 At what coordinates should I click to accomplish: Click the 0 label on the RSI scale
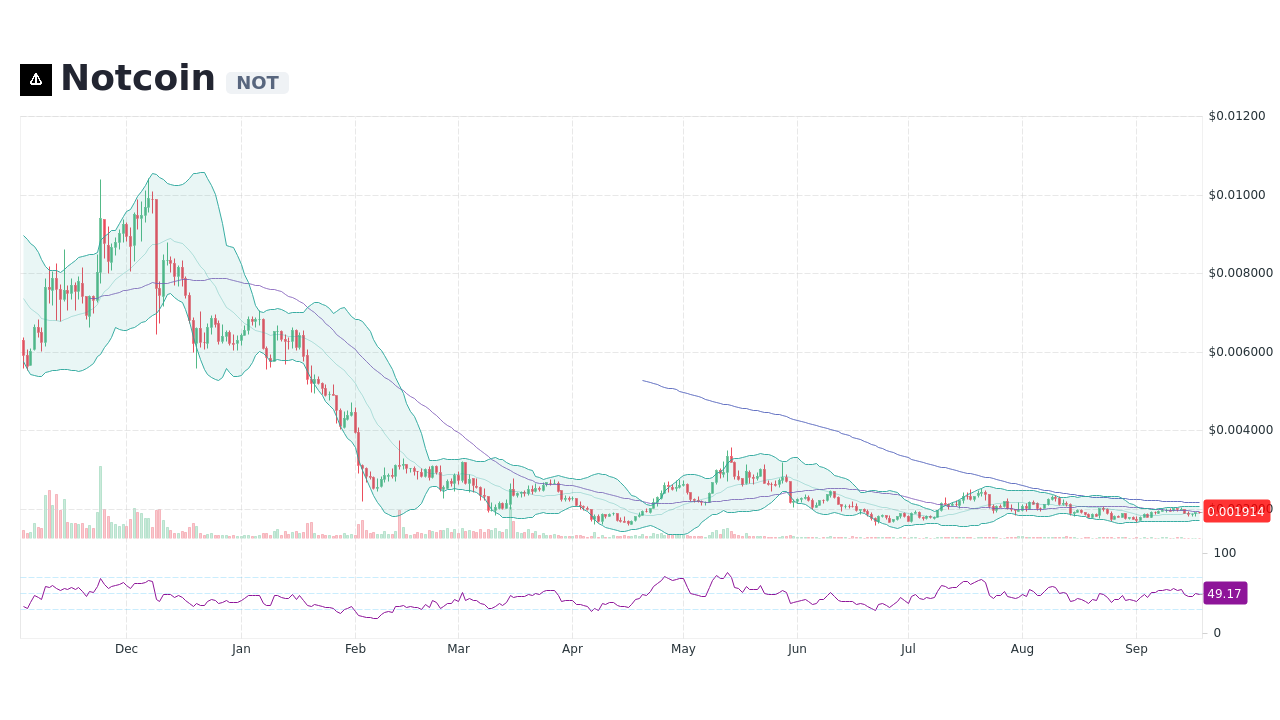(x=1216, y=632)
